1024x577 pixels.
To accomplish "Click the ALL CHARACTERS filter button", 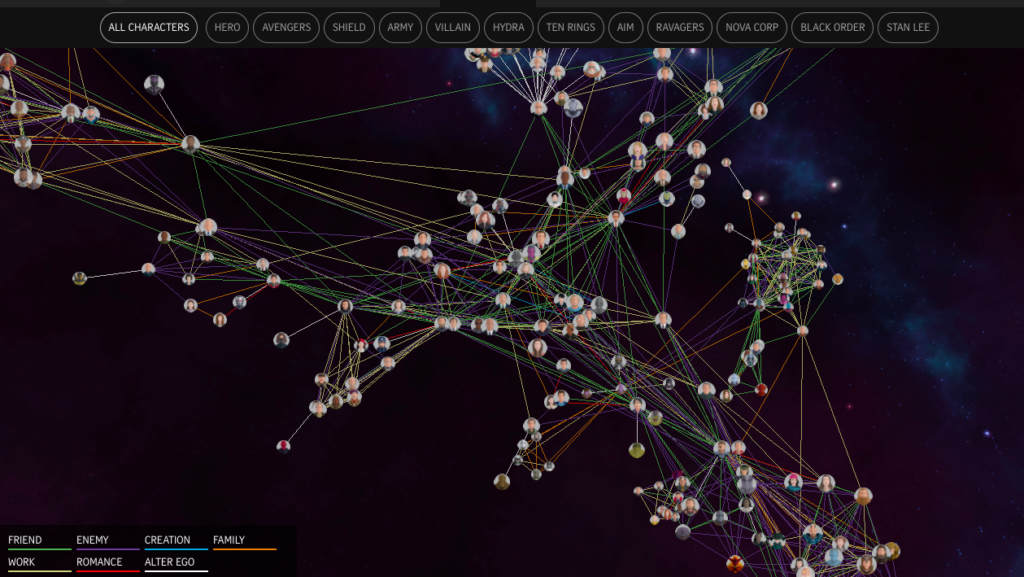I will click(148, 27).
